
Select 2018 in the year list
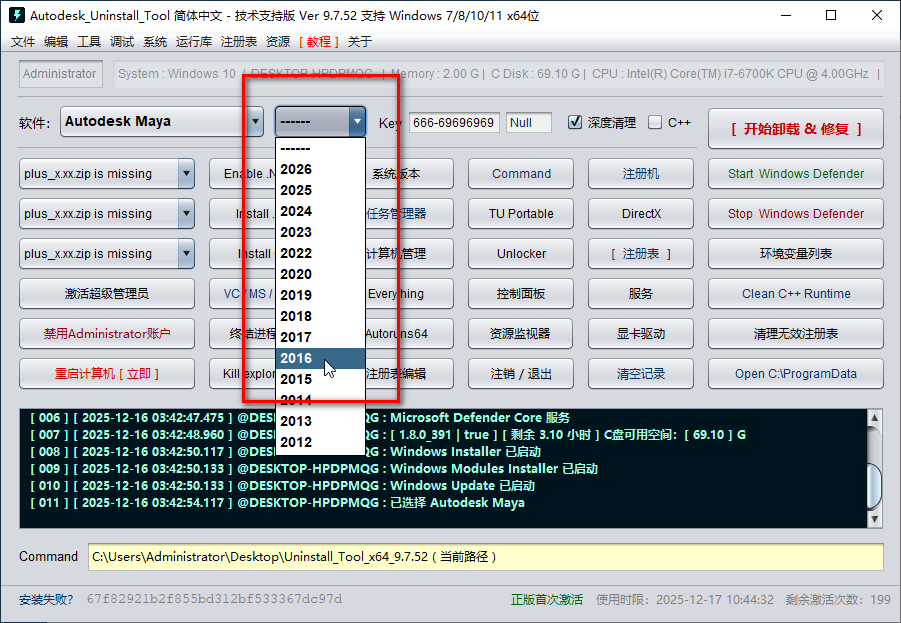320,316
